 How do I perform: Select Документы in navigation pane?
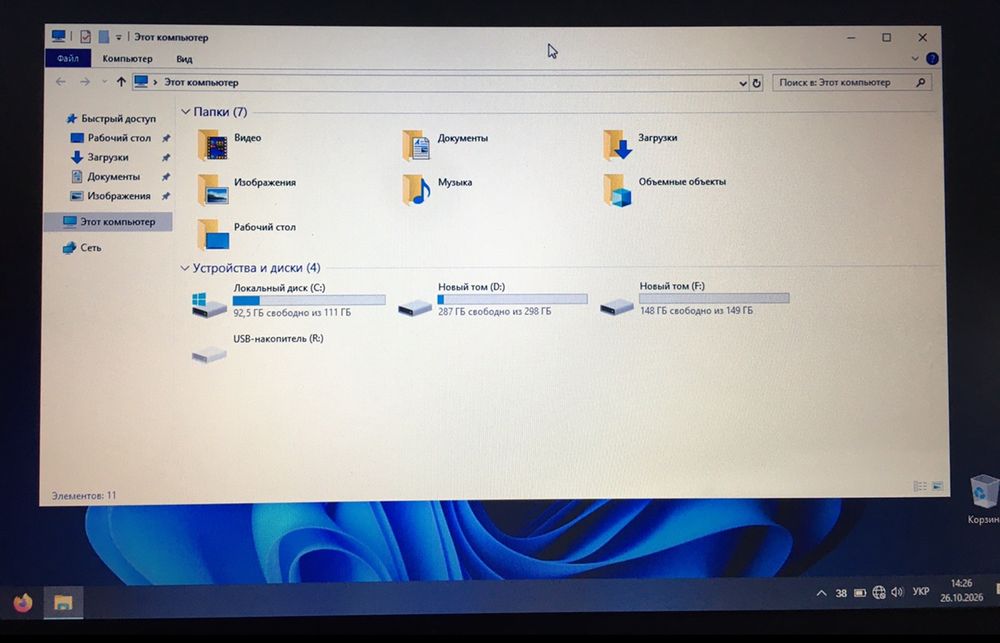(x=105, y=177)
